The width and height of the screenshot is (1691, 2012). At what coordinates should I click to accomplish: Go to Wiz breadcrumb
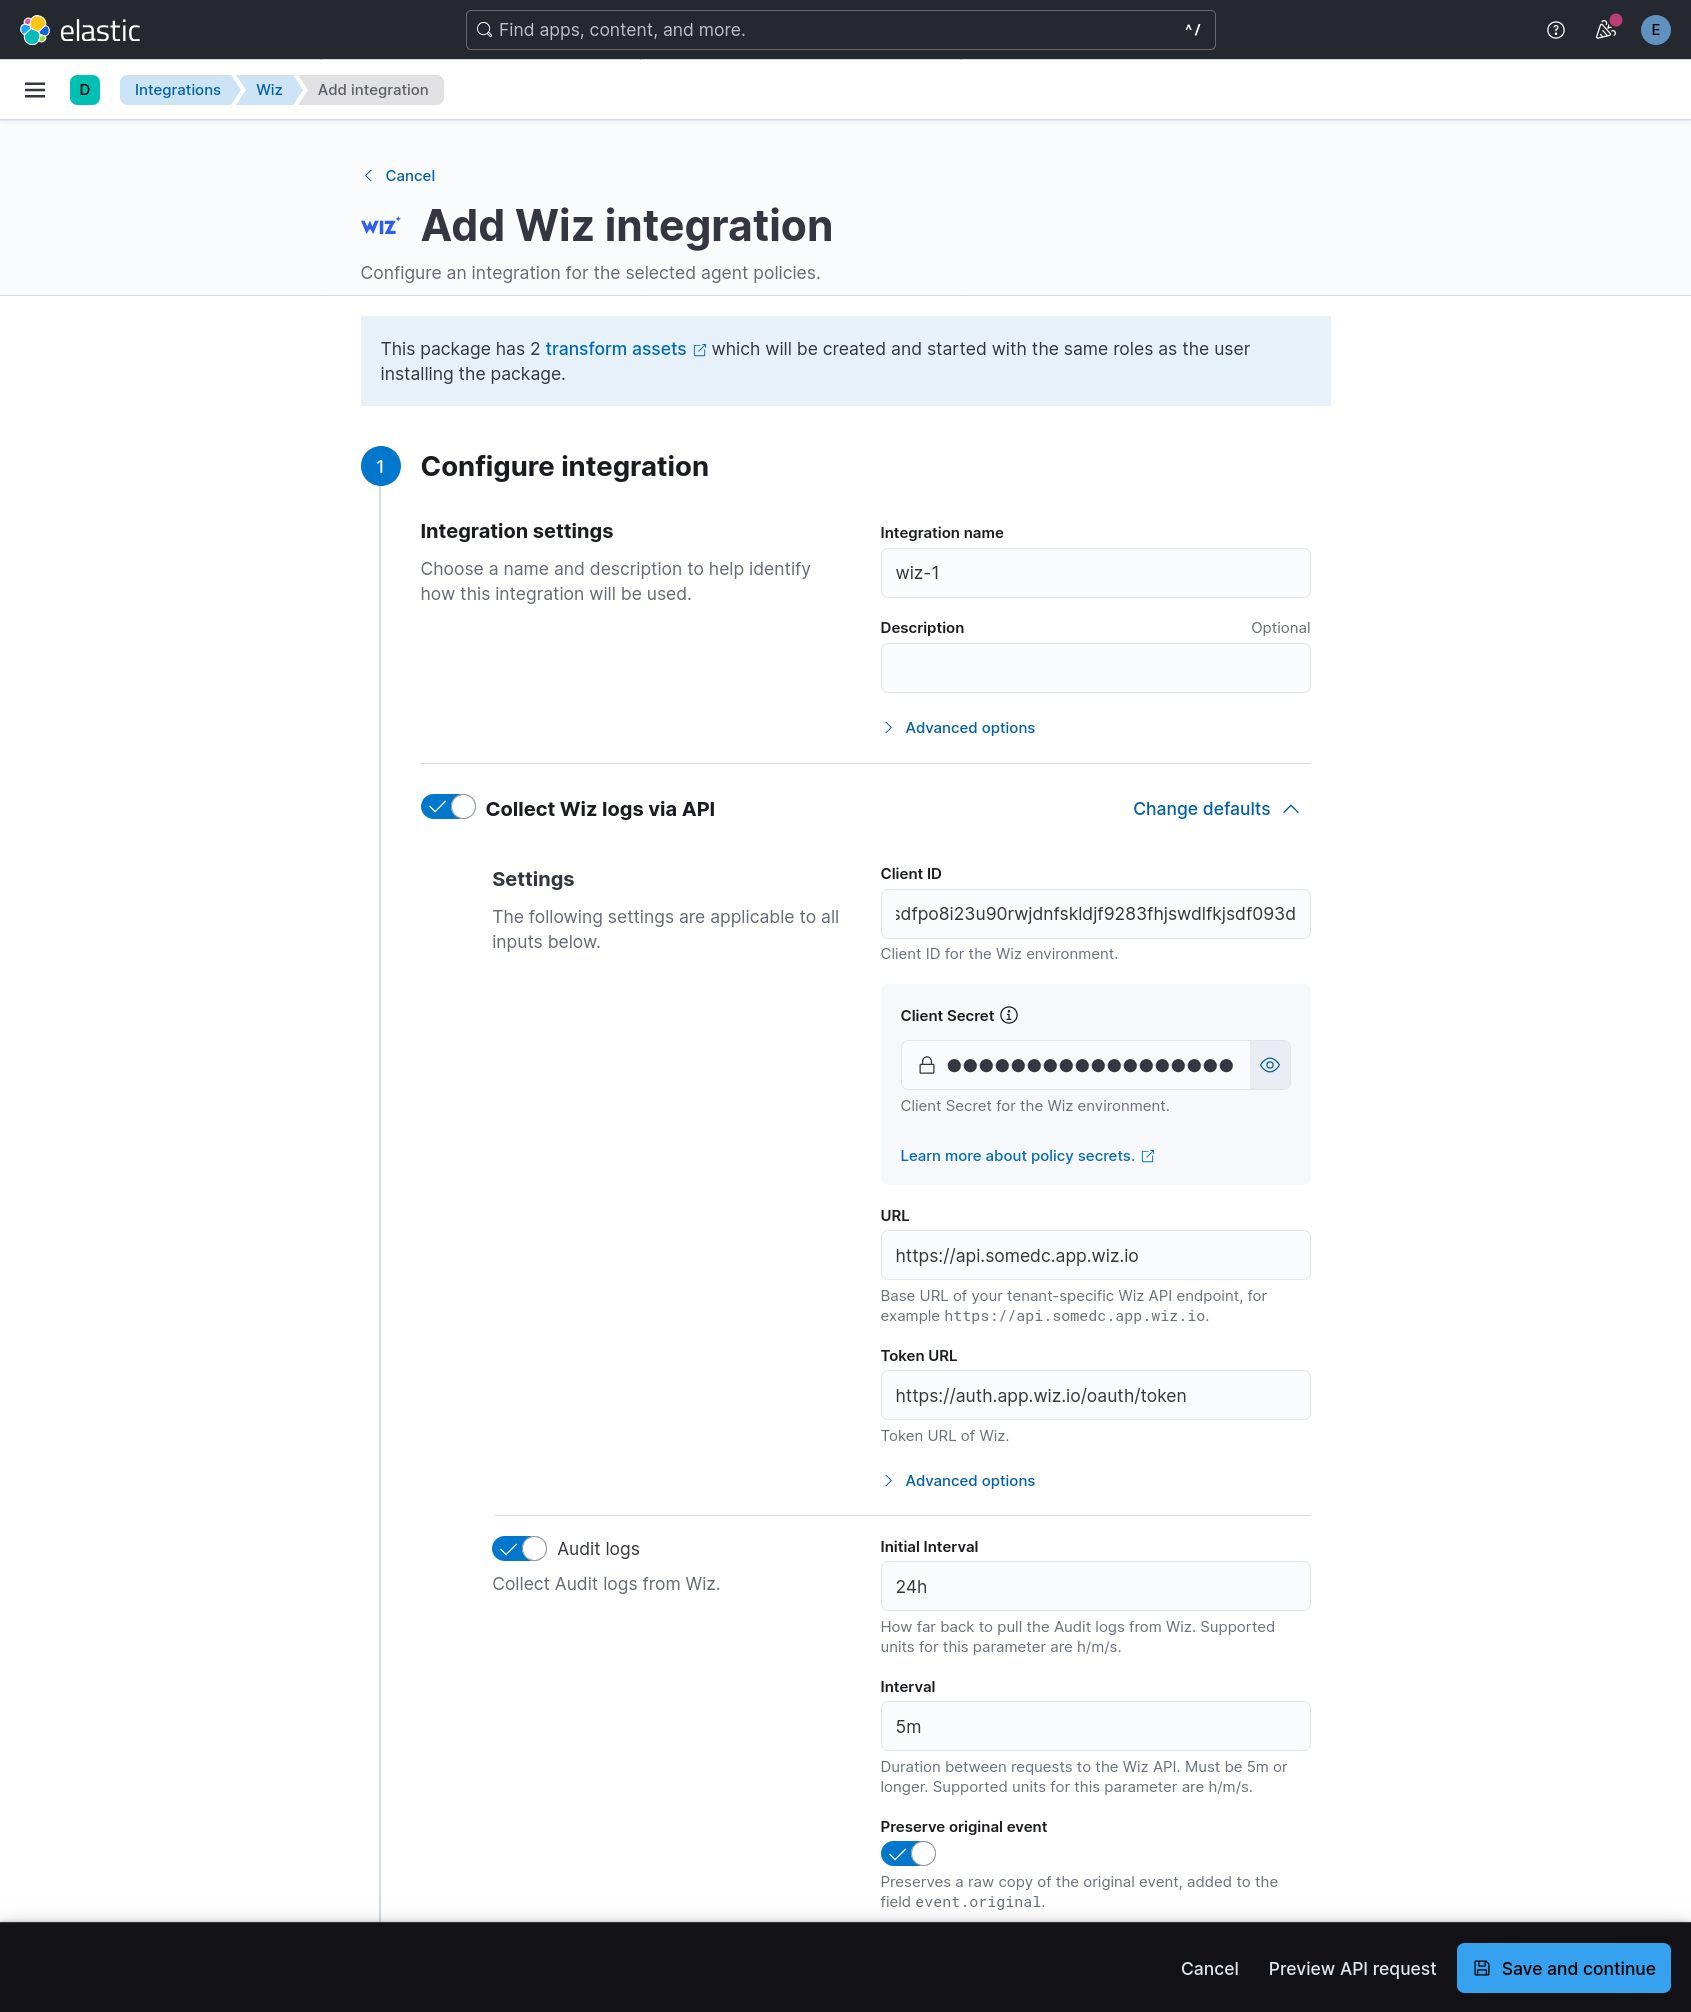click(x=269, y=90)
